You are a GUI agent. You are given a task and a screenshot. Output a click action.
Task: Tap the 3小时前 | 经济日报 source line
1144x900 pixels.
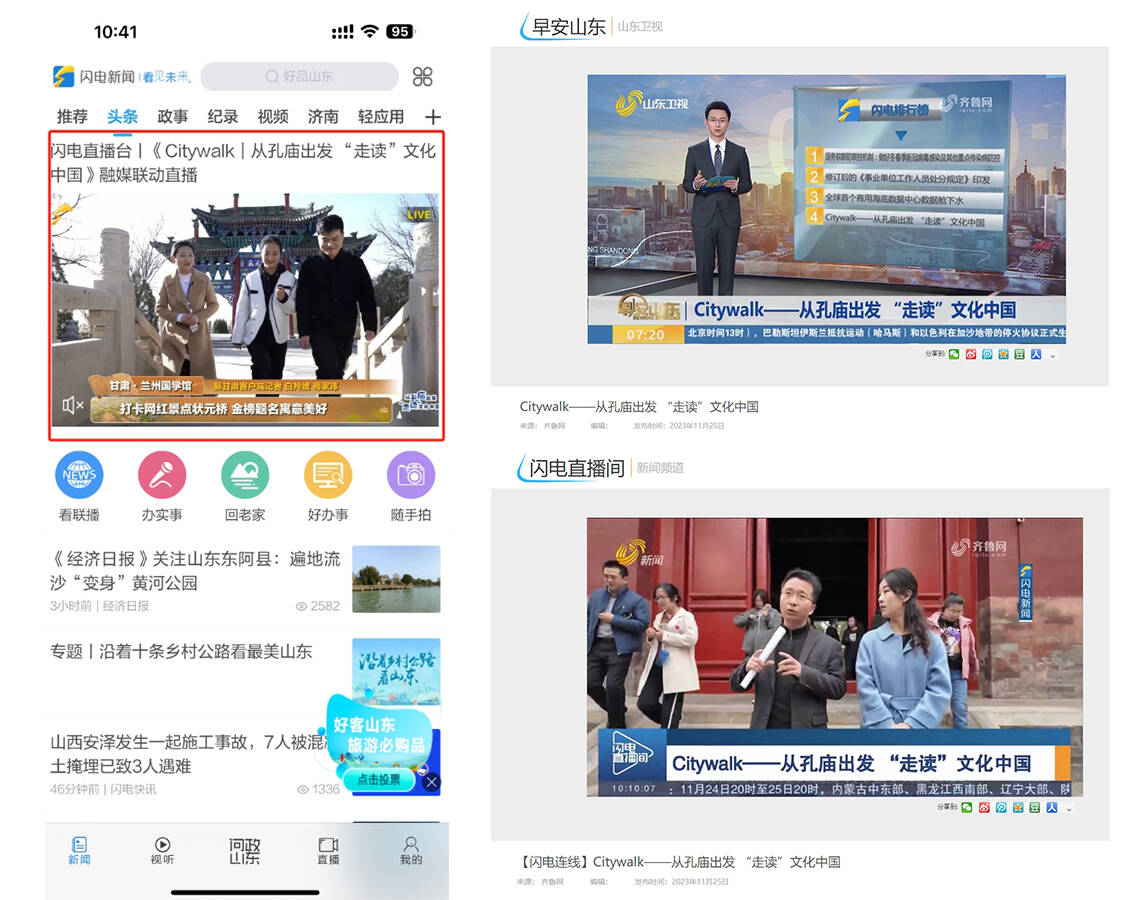click(x=99, y=606)
